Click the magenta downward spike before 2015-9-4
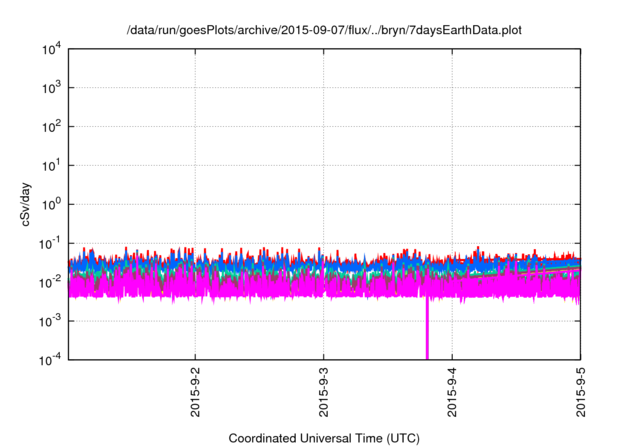Image resolution: width=640 pixels, height=448 pixels. click(x=427, y=329)
